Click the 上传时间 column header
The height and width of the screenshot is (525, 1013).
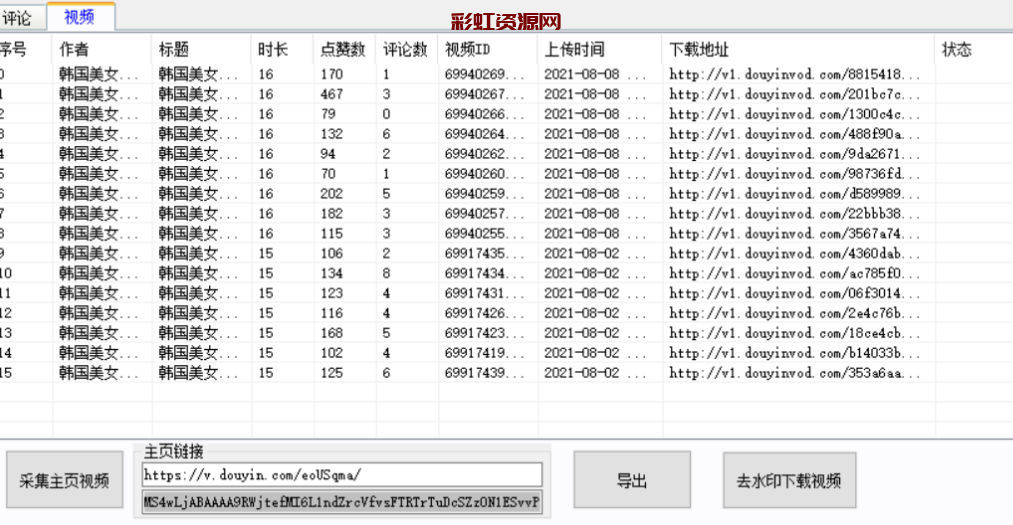click(x=575, y=49)
